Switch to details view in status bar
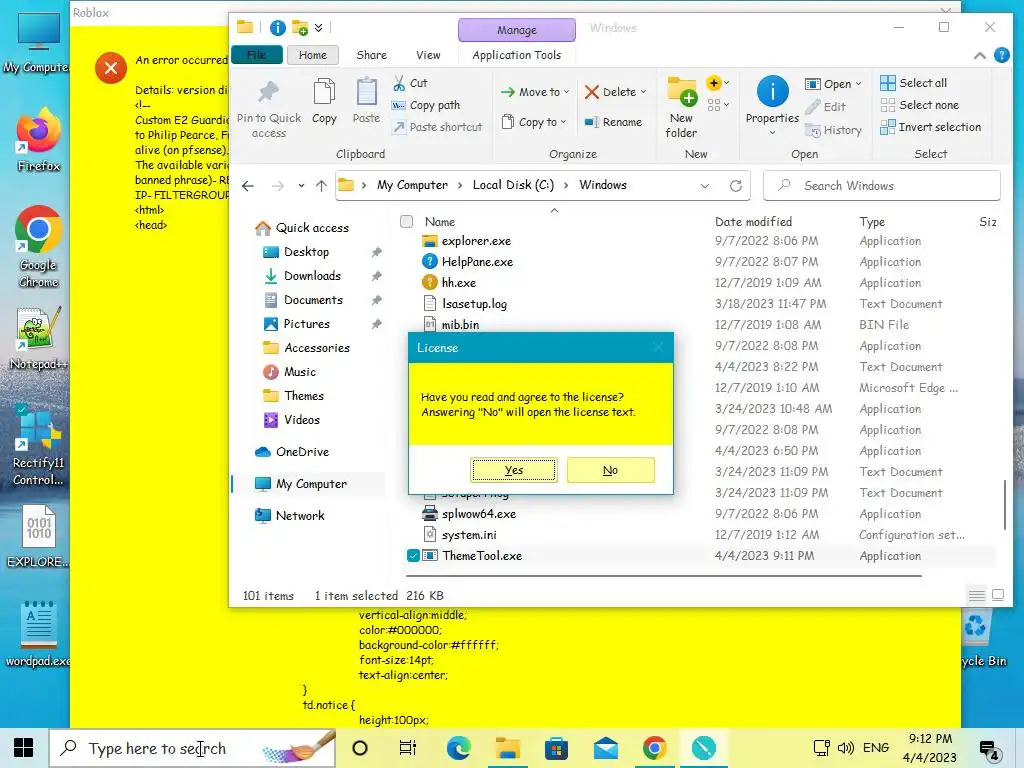 (x=977, y=595)
